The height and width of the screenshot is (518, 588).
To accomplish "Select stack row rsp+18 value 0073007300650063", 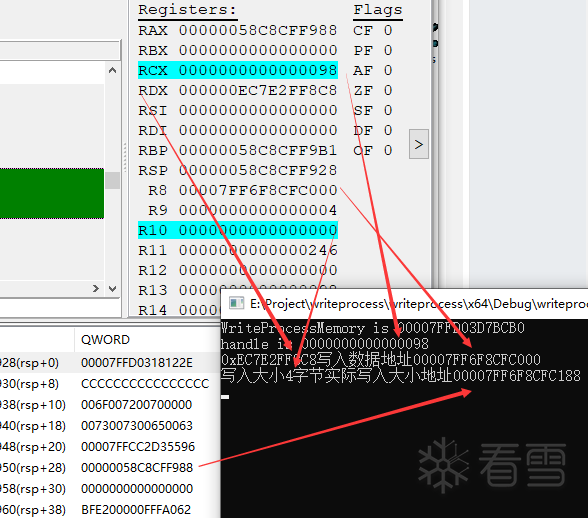I will pyautogui.click(x=137, y=426).
